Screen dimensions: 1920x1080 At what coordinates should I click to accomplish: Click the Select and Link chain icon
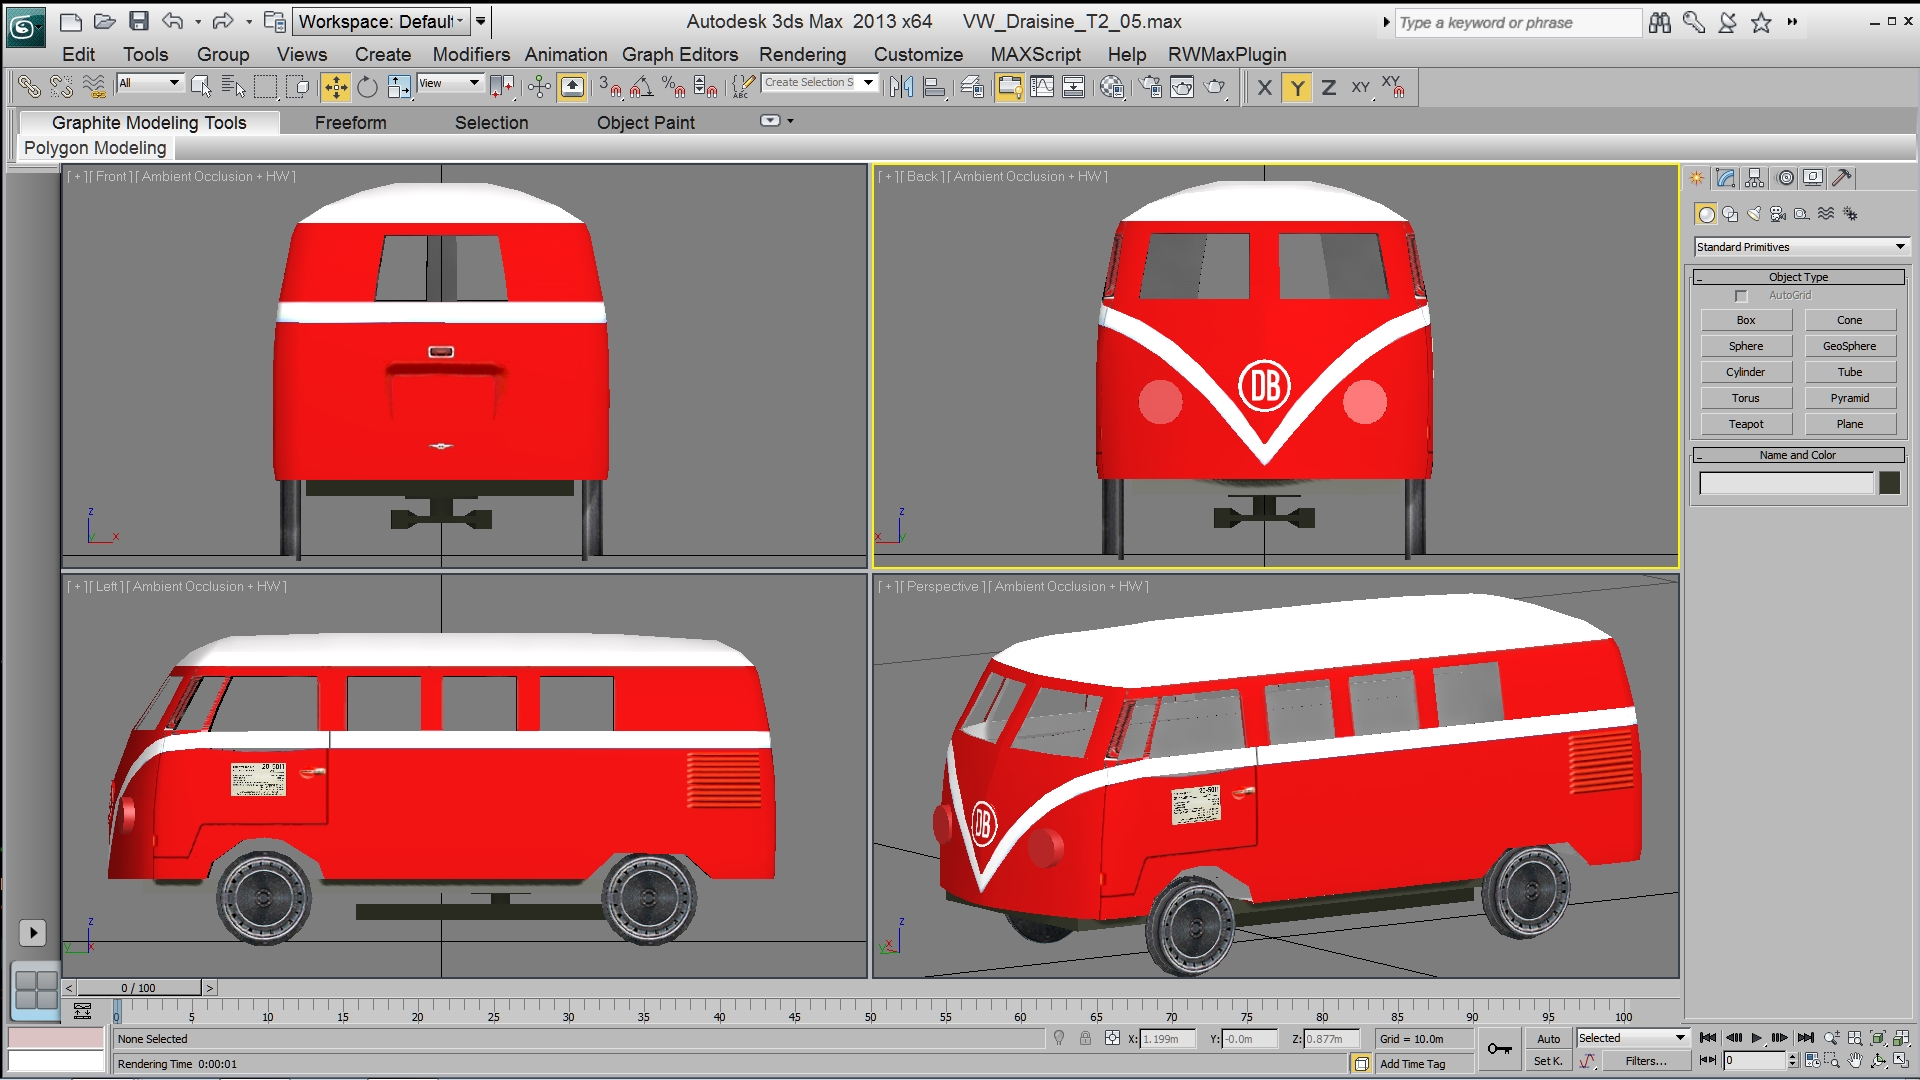click(x=29, y=88)
